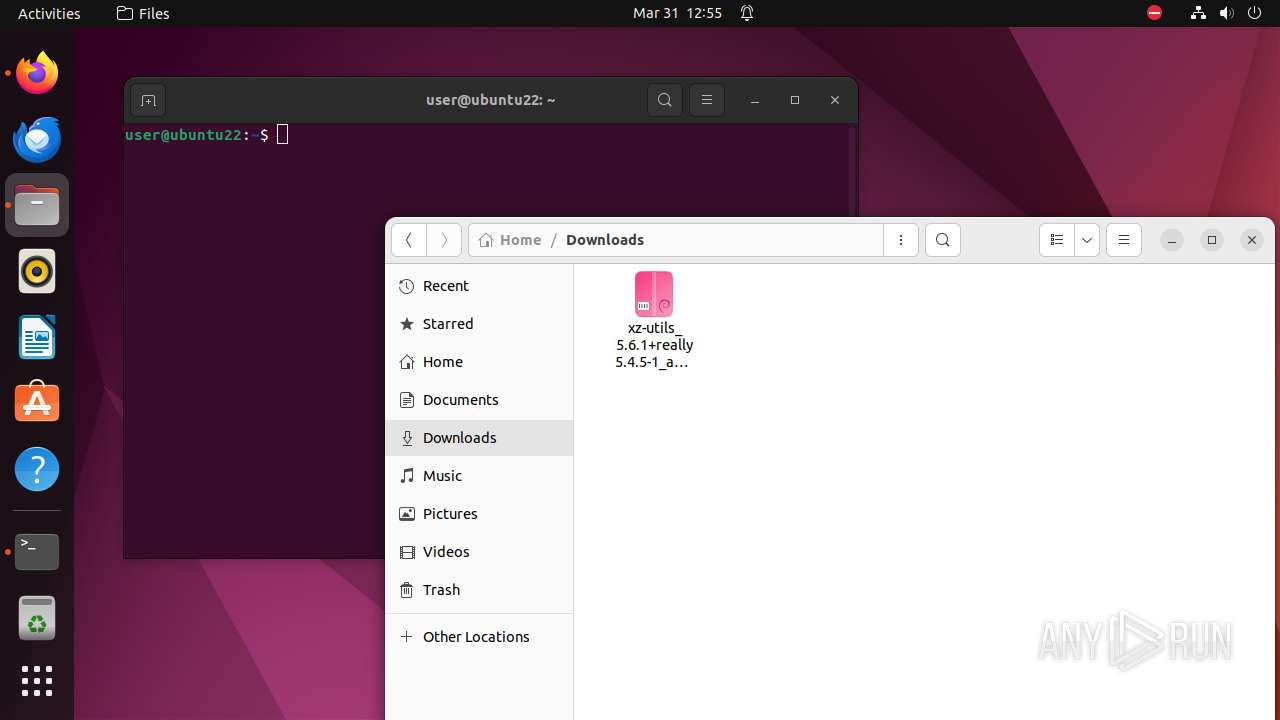Open Recent in the Files sidebar
Viewport: 1280px width, 720px height.
pos(479,286)
